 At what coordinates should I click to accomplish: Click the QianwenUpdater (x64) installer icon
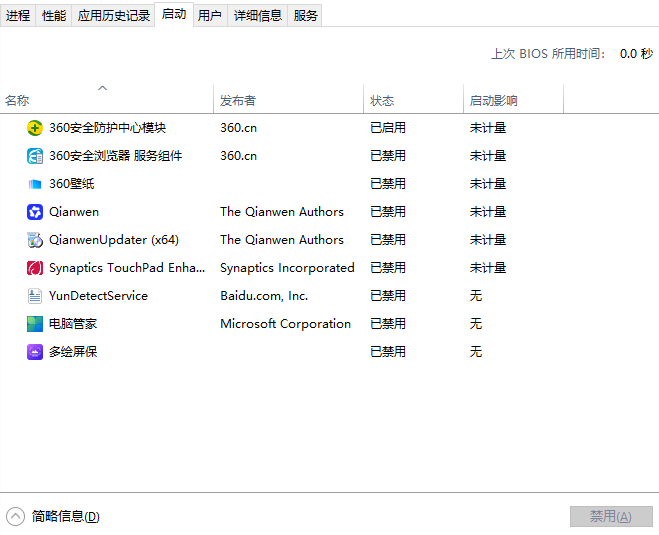click(35, 240)
